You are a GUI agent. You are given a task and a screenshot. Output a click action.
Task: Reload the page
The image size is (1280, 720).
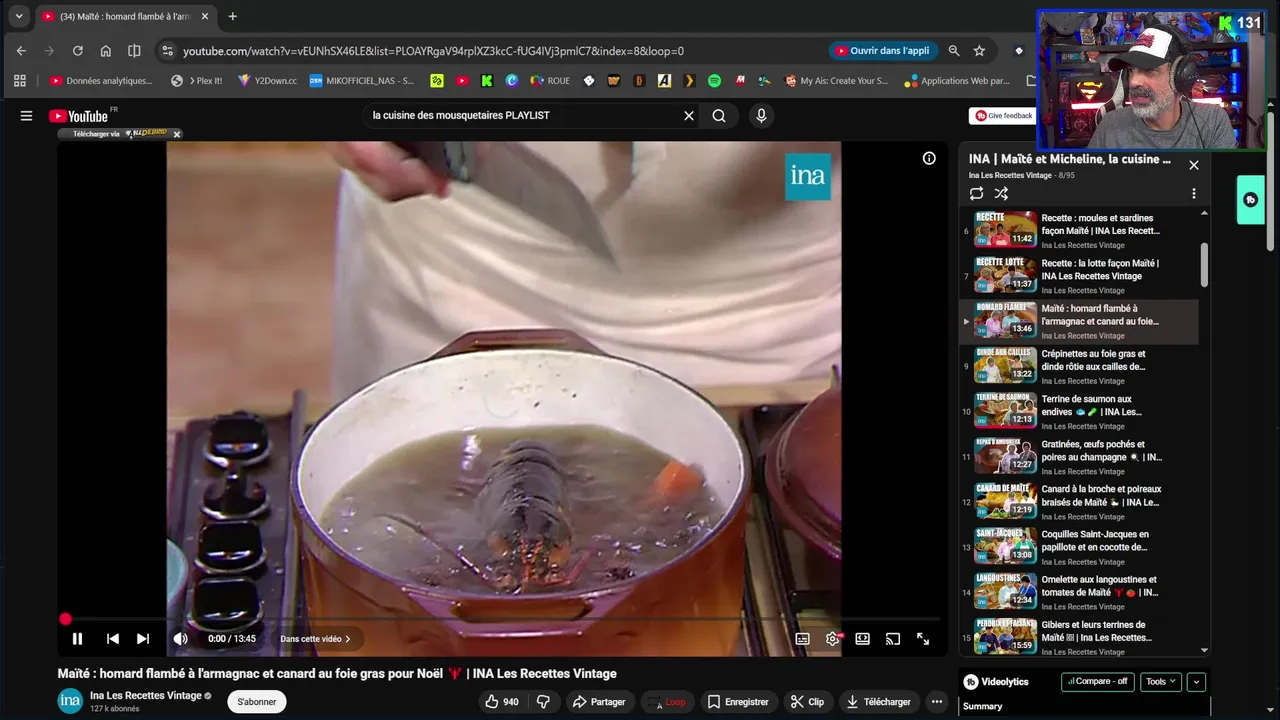coord(77,51)
